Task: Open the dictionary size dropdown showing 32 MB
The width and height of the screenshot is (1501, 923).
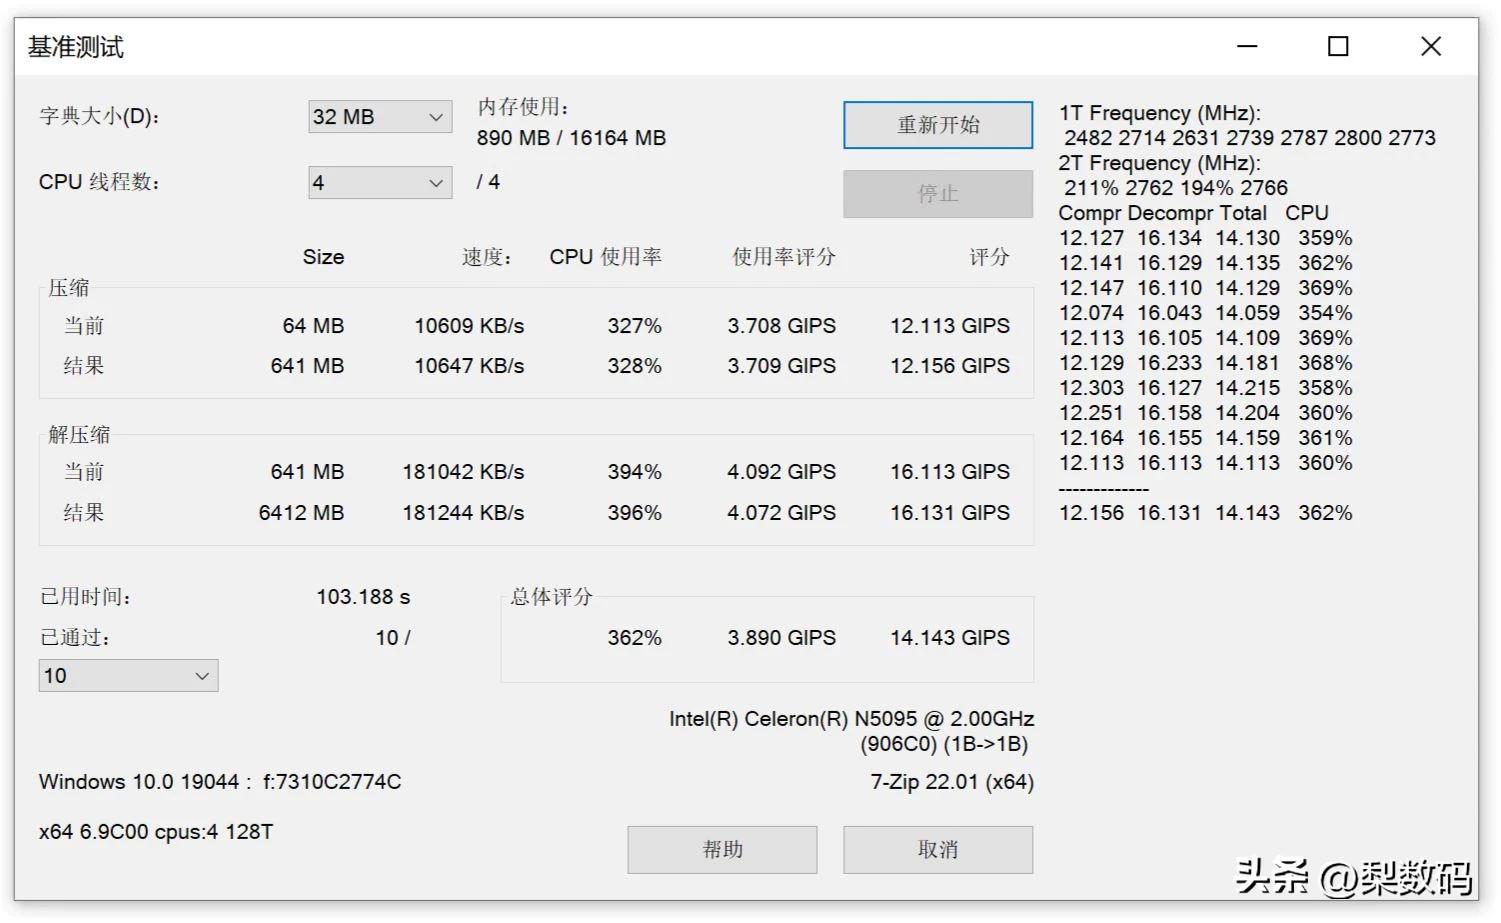Action: [379, 117]
